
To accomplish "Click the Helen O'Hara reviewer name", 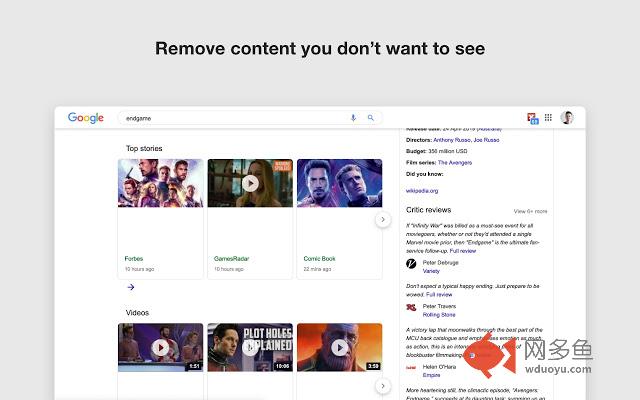I will point(440,367).
